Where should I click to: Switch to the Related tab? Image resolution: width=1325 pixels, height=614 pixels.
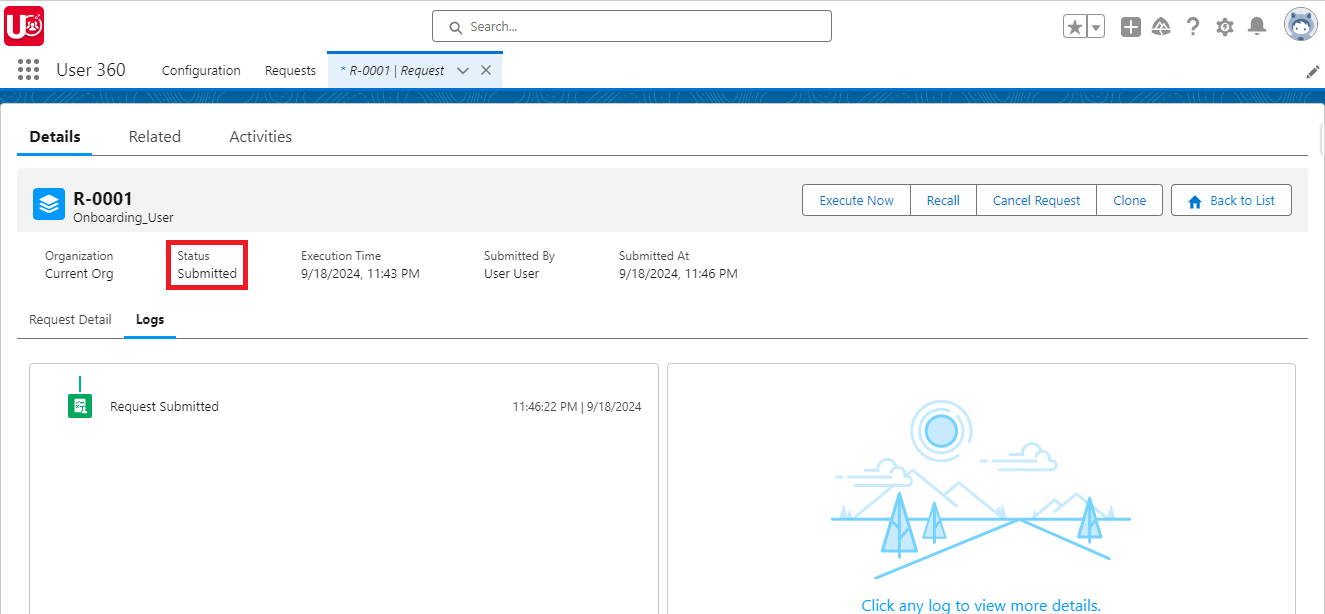[x=155, y=137]
